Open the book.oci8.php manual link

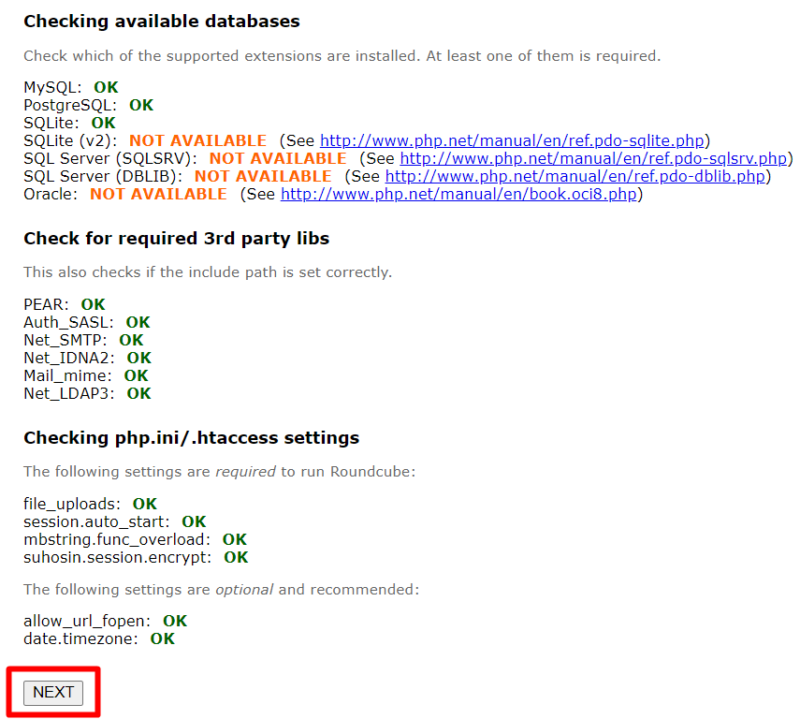click(x=459, y=194)
